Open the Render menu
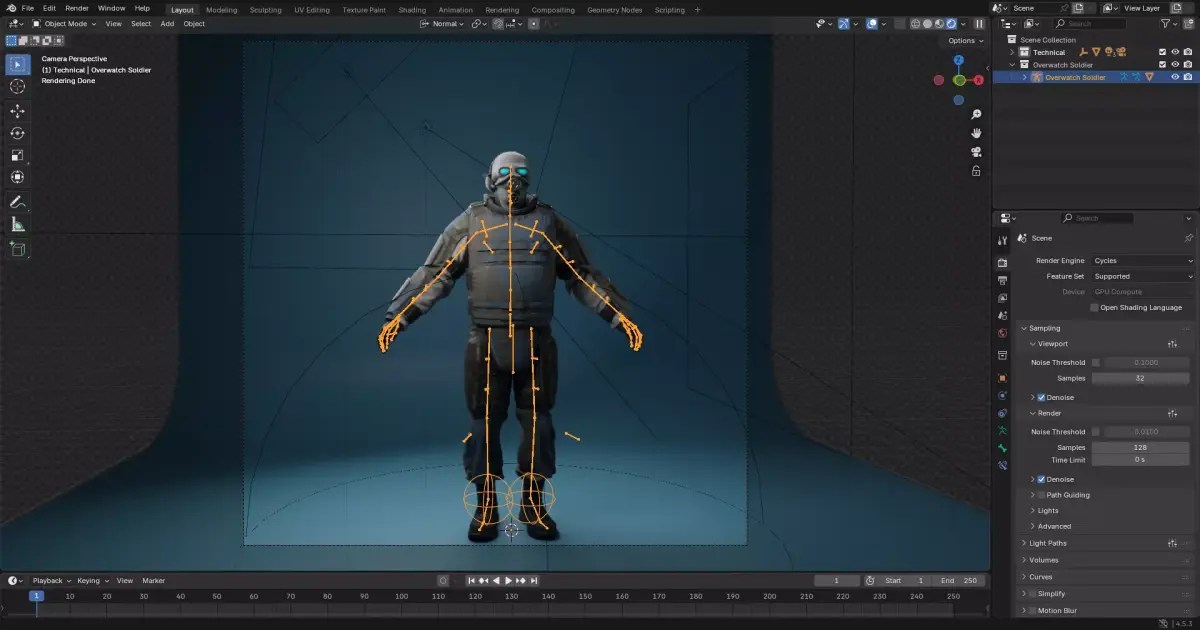Screen dimensions: 1200x630 (x=77, y=8)
